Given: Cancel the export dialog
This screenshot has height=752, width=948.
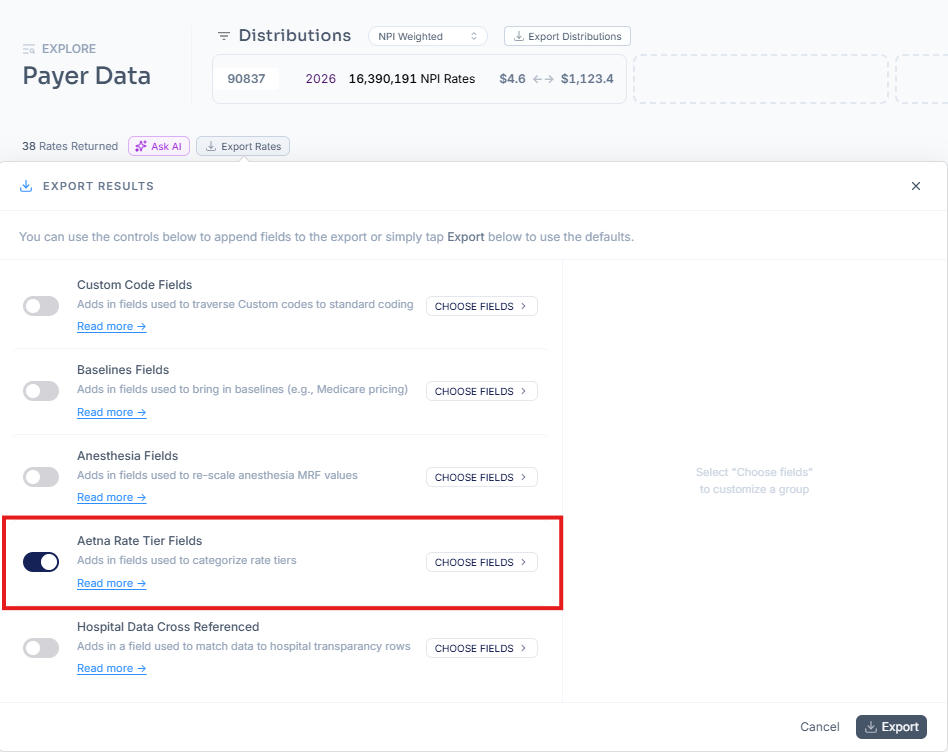Looking at the screenshot, I should click(x=819, y=727).
